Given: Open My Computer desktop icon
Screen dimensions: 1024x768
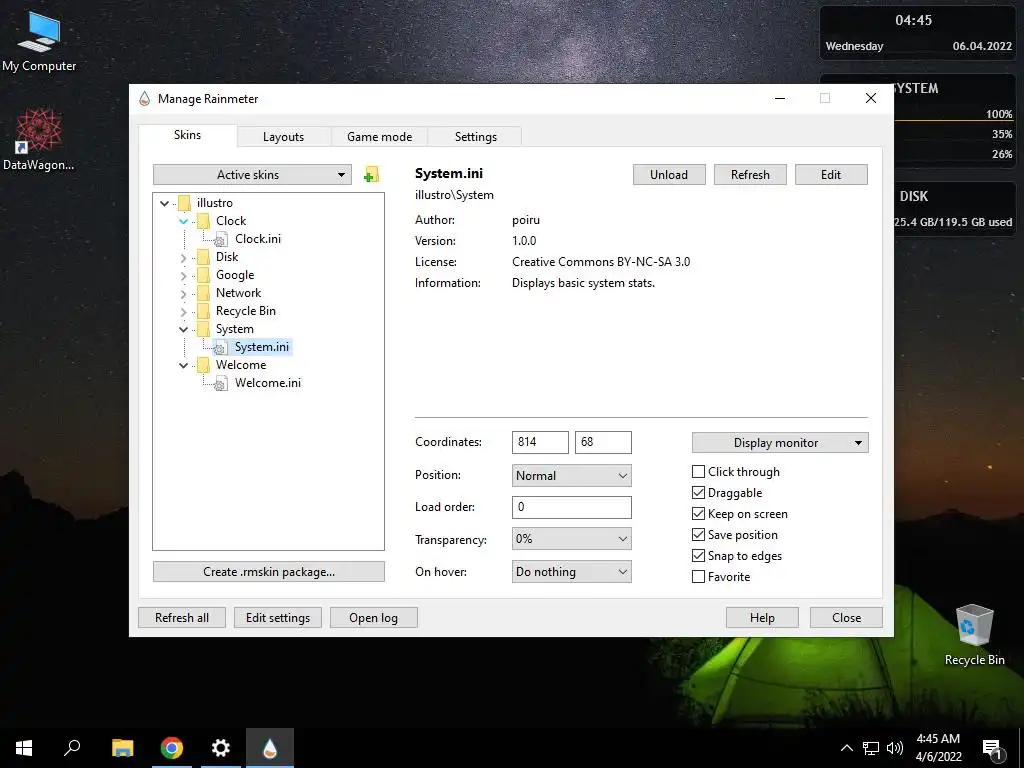Looking at the screenshot, I should click(39, 41).
